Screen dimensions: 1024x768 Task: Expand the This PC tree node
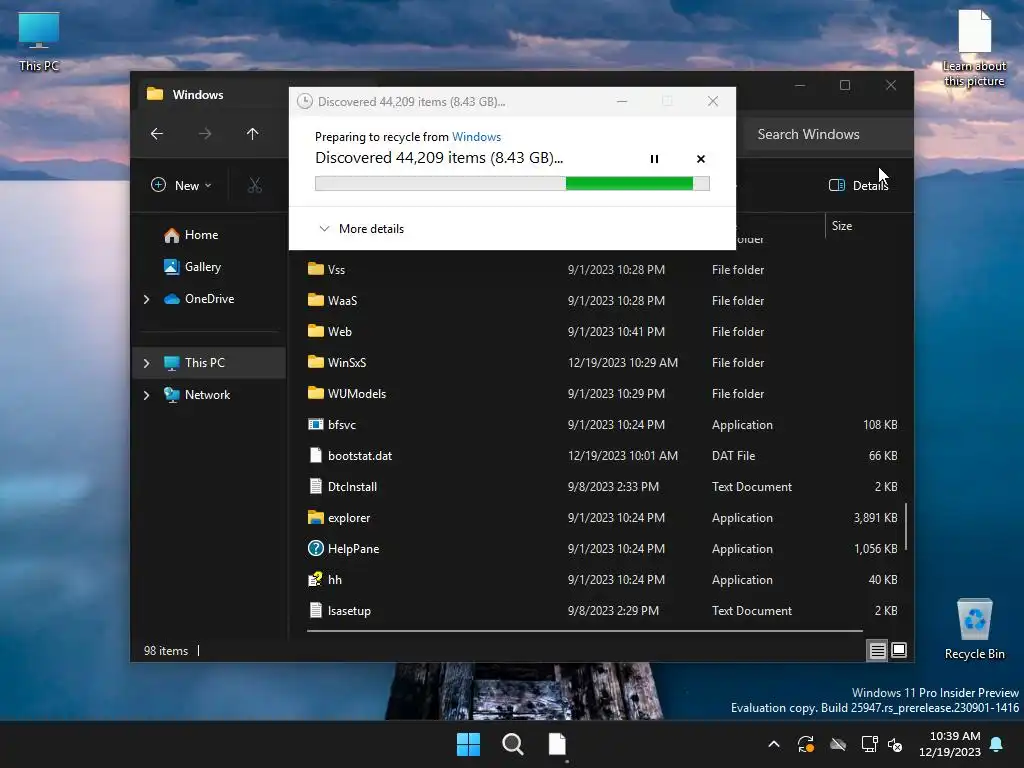(x=146, y=363)
